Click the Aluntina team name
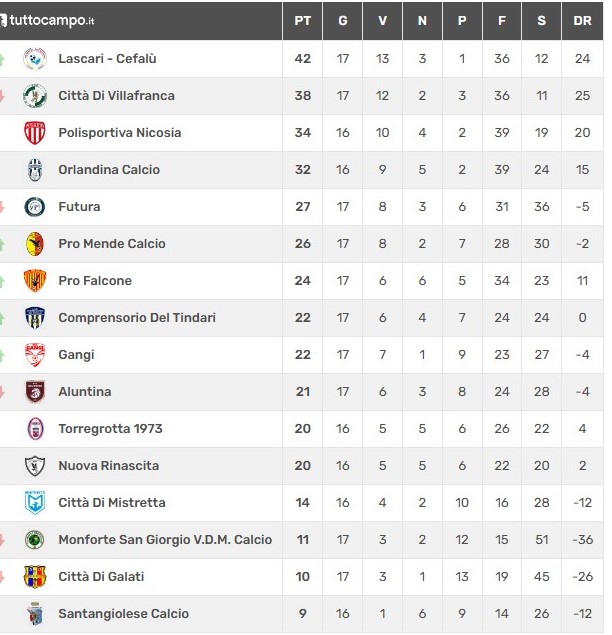The height and width of the screenshot is (635, 612). click(85, 392)
